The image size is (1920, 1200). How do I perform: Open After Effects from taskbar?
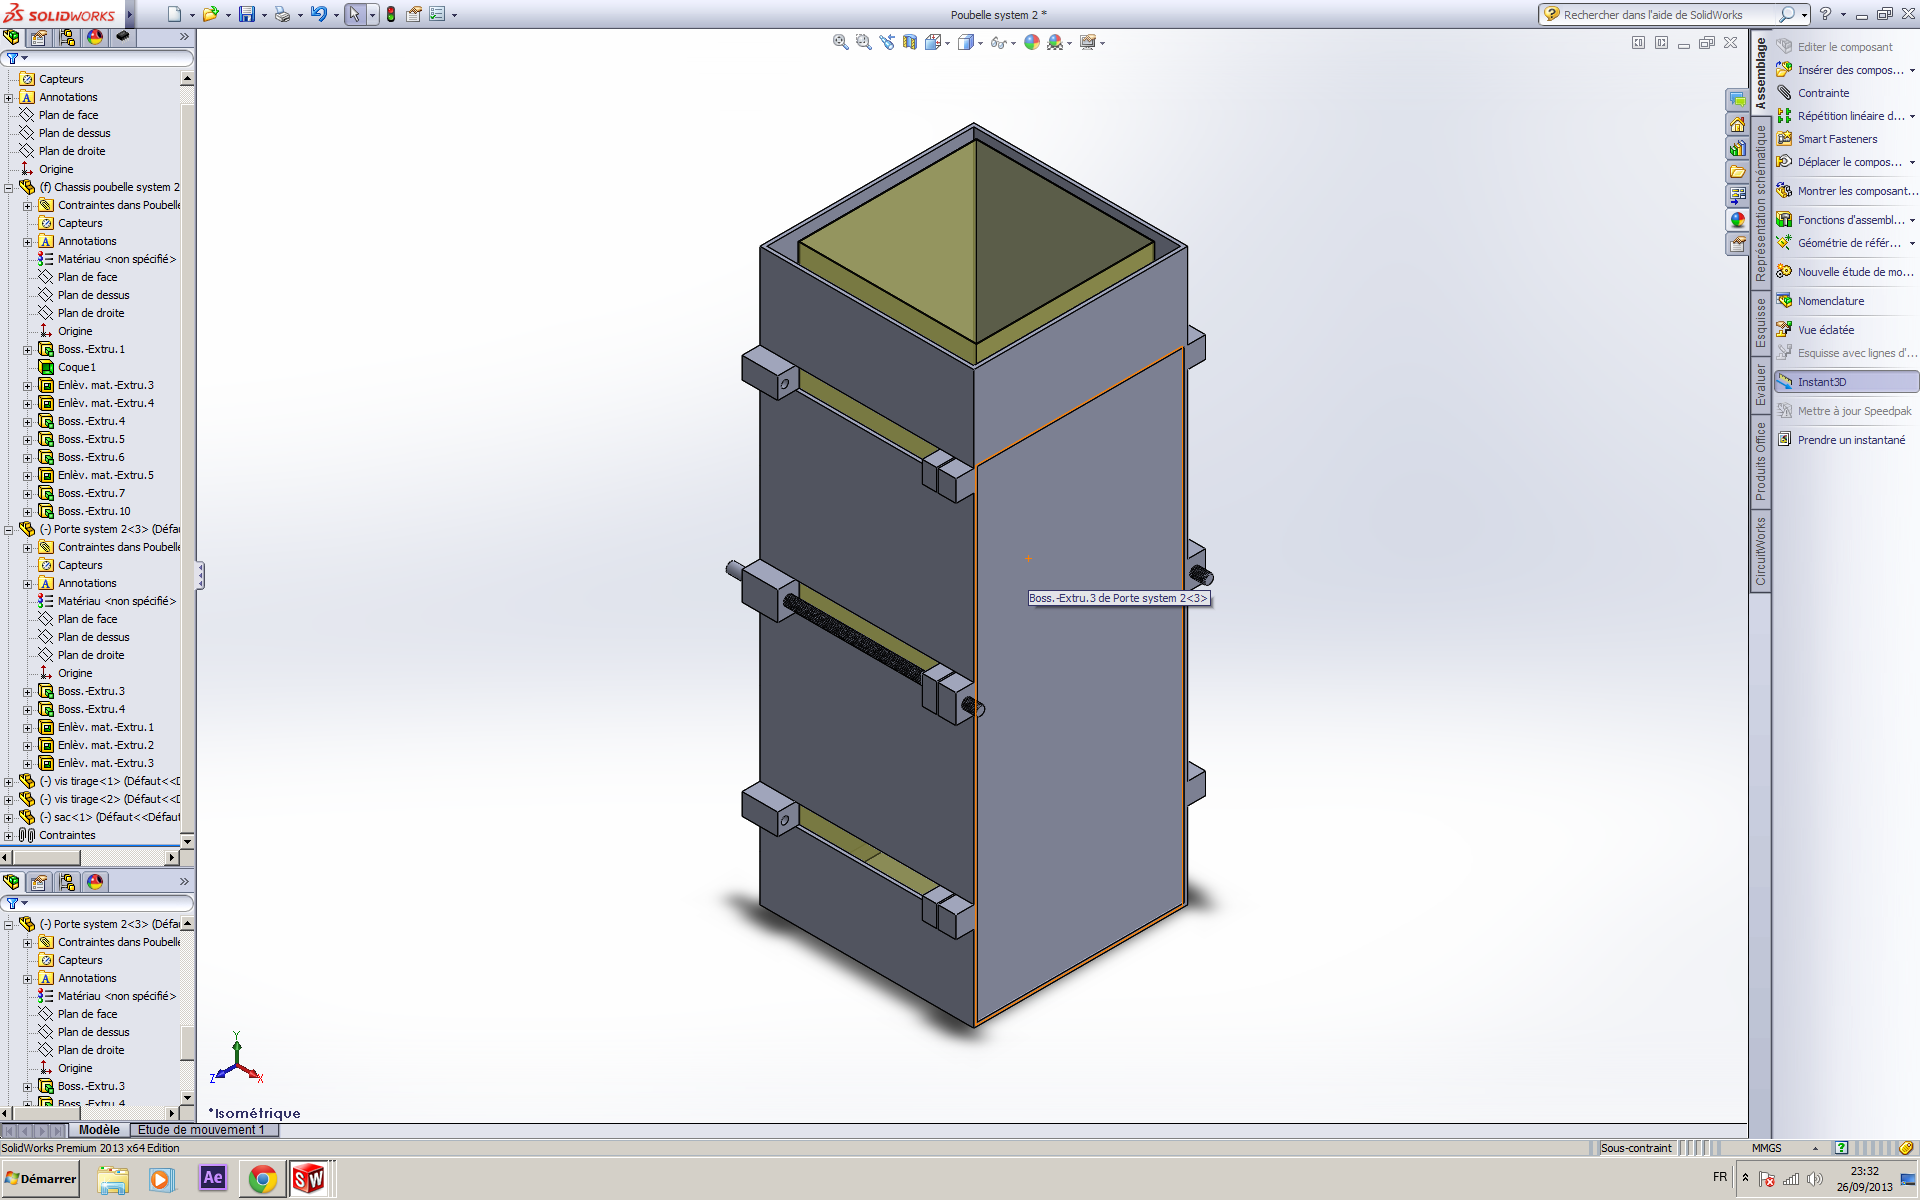(x=213, y=1178)
